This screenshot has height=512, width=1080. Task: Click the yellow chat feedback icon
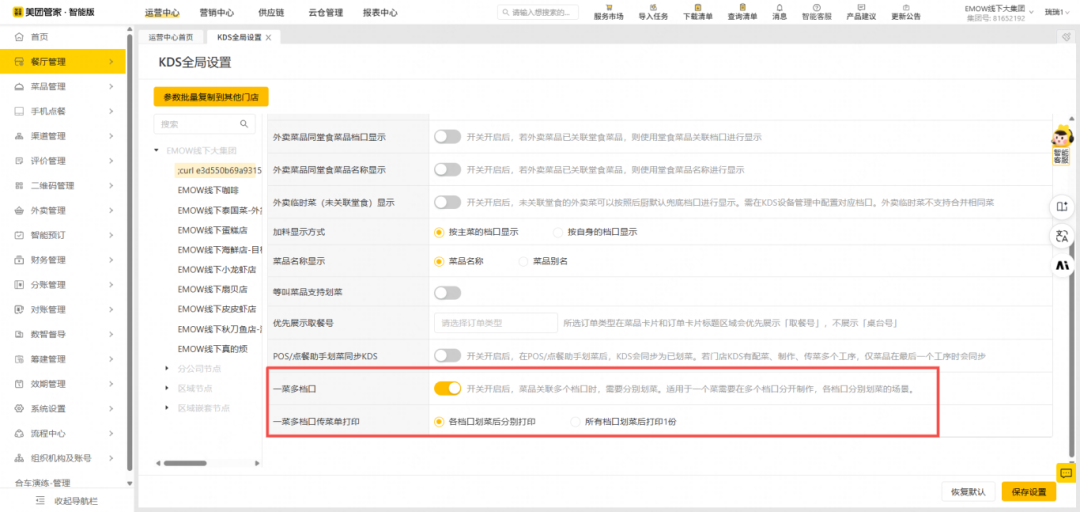(1066, 473)
